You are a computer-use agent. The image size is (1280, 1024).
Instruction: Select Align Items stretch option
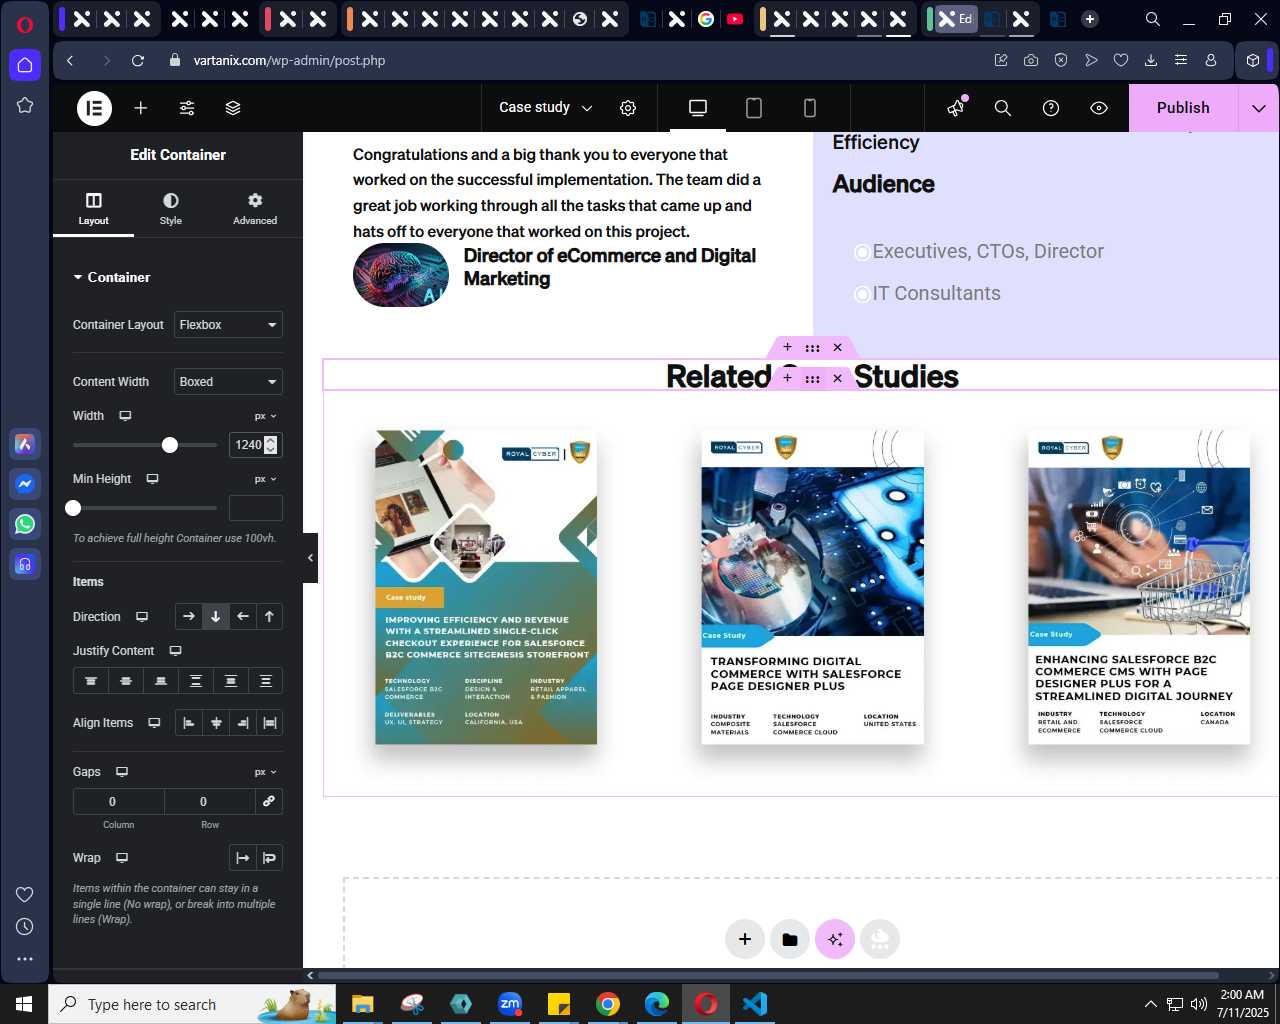click(270, 723)
